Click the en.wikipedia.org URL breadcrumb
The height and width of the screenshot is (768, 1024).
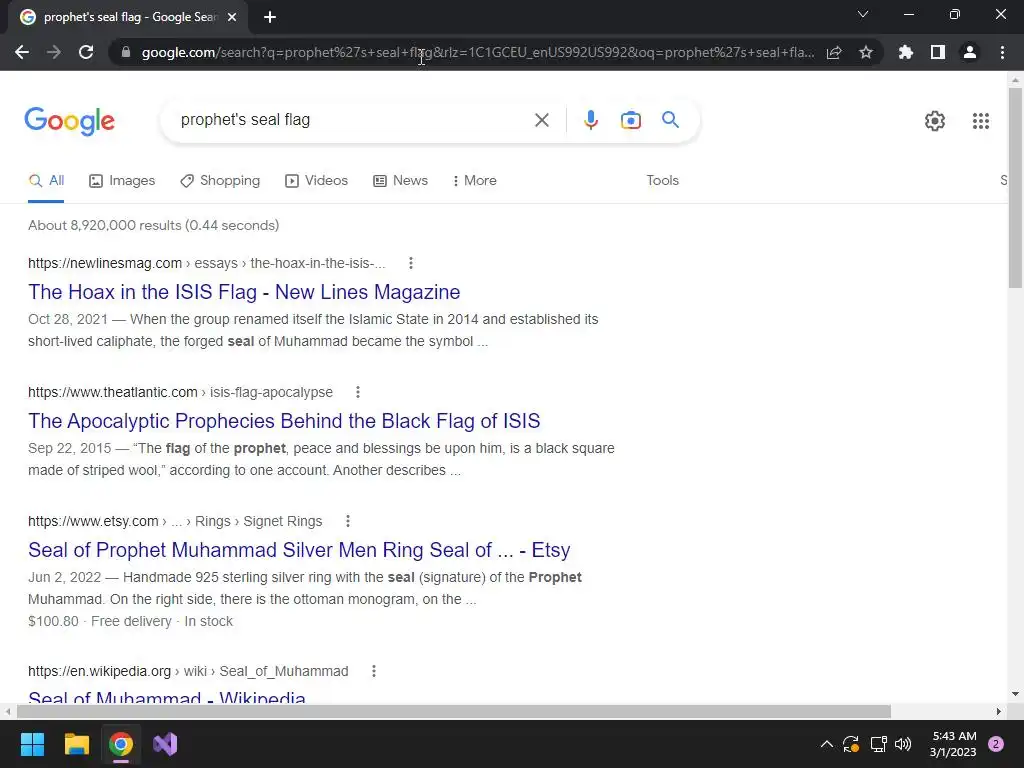(x=188, y=671)
